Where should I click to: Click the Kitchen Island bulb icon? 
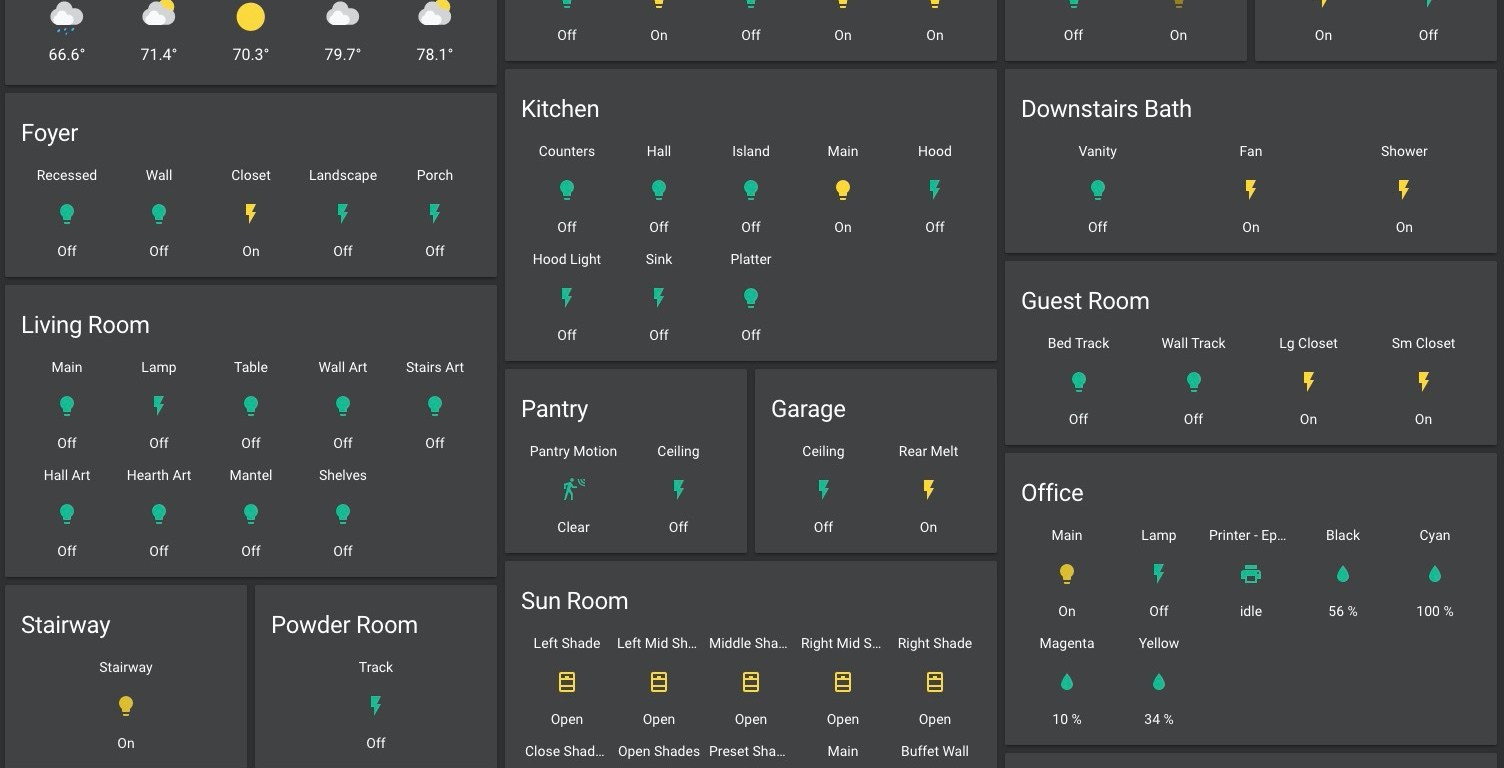click(x=750, y=189)
